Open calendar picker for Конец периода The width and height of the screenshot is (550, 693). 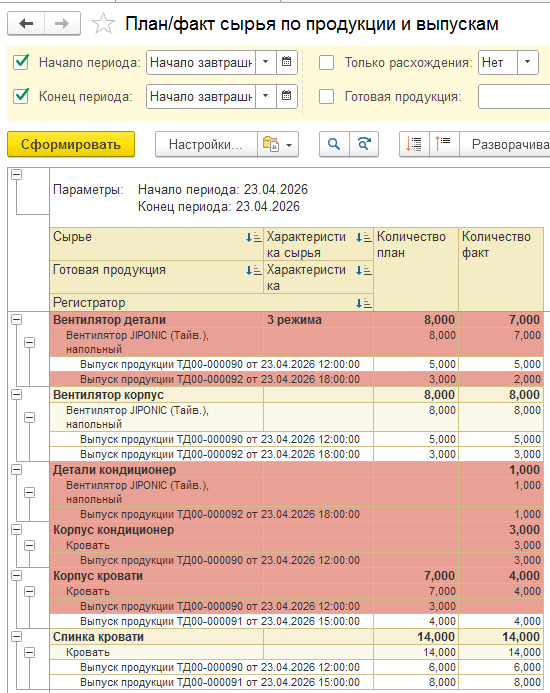point(286,96)
